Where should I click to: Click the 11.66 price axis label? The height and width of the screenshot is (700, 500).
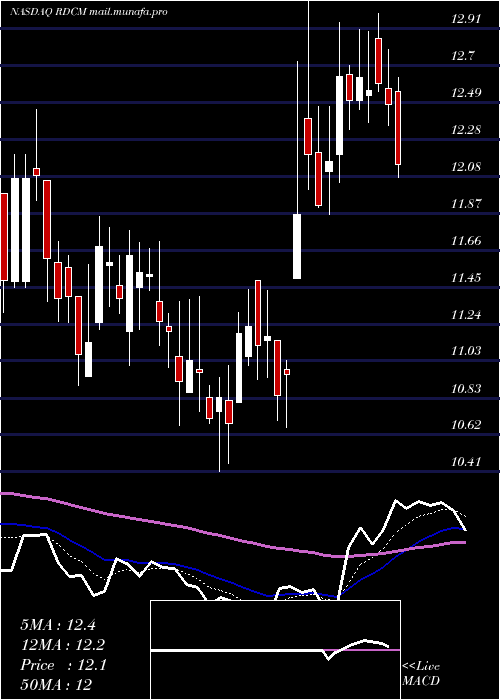[466, 241]
